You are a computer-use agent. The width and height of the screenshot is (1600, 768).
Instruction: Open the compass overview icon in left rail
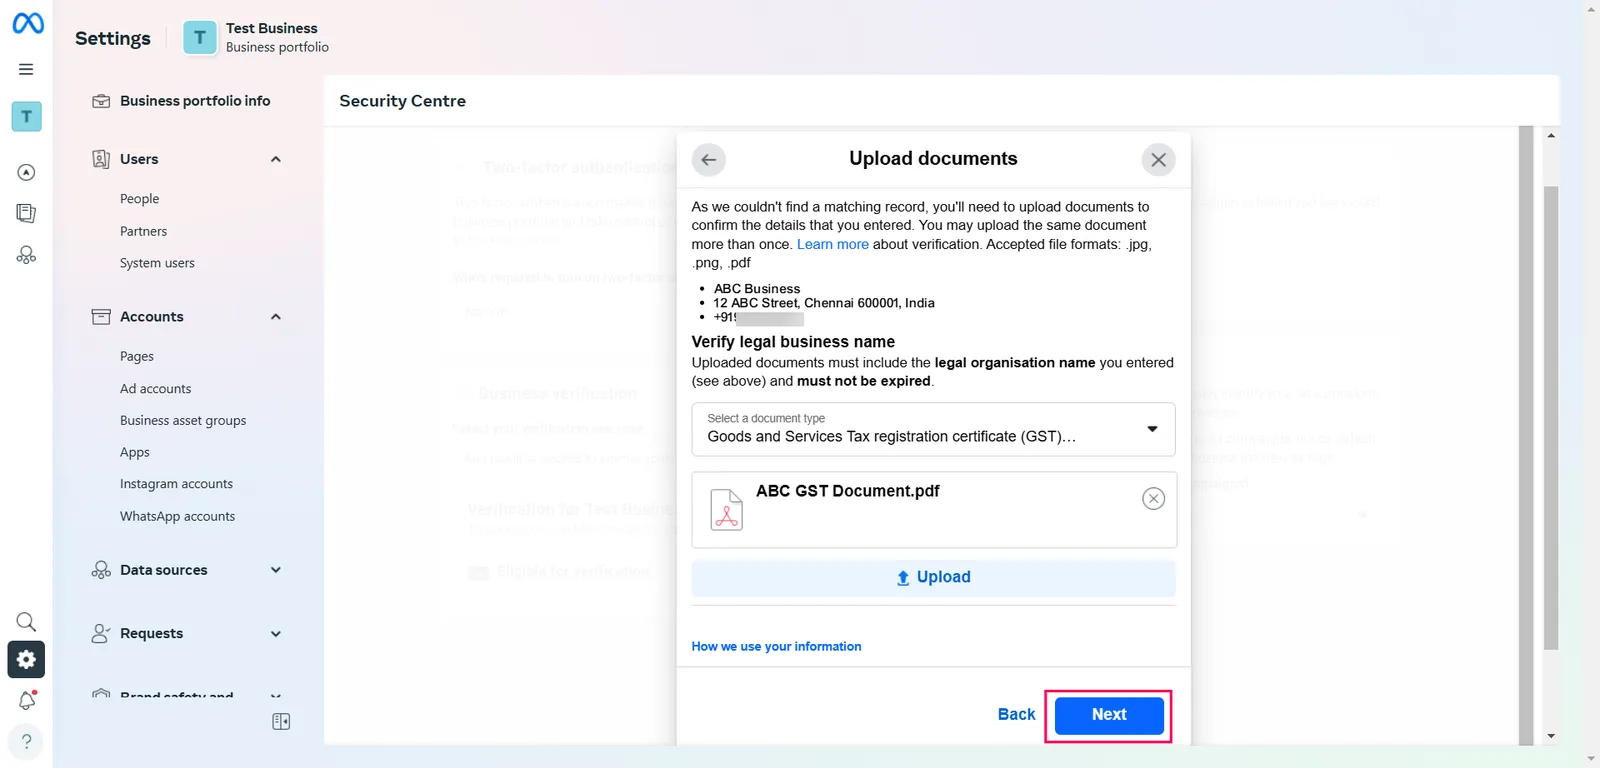[27, 172]
